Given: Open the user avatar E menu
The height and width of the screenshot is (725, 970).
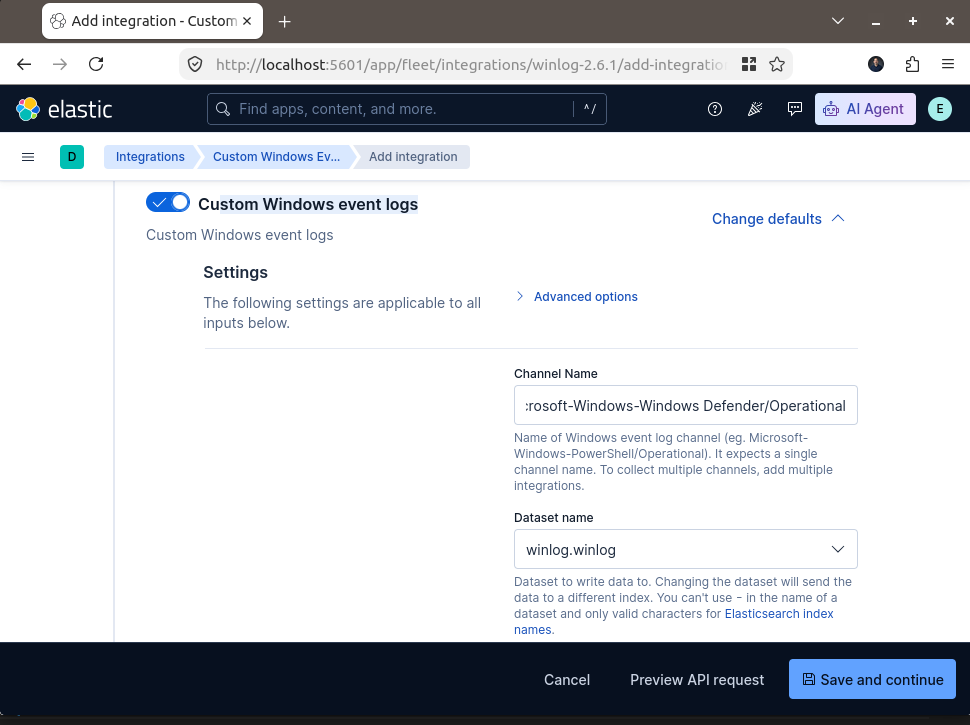Looking at the screenshot, I should (940, 109).
